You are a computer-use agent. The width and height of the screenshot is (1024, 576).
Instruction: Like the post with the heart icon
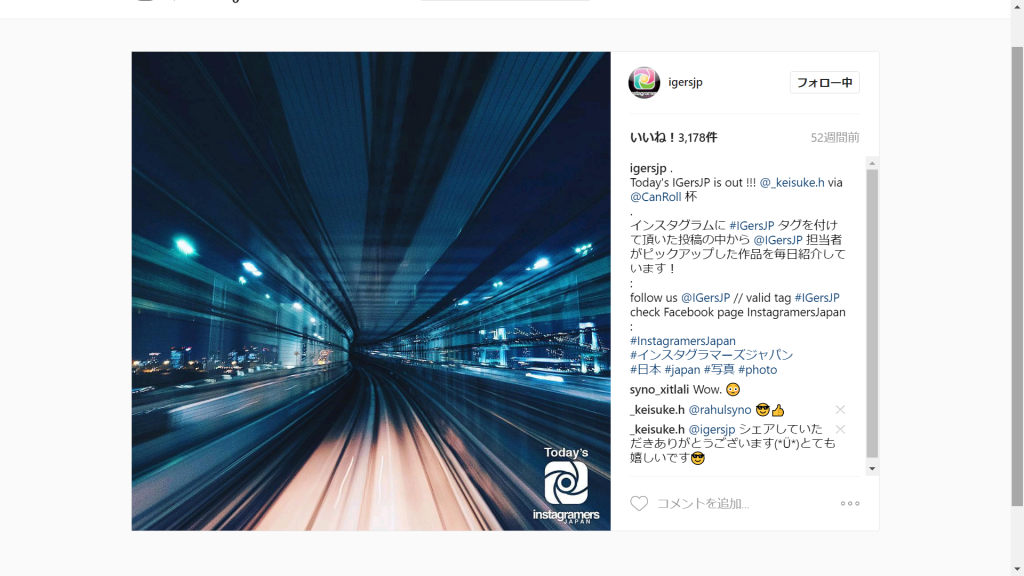tap(639, 503)
